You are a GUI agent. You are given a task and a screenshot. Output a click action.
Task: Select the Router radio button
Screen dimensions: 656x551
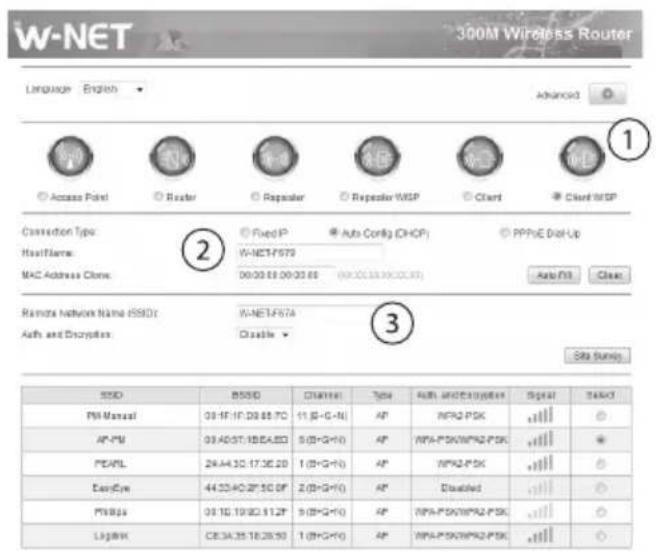coord(158,196)
